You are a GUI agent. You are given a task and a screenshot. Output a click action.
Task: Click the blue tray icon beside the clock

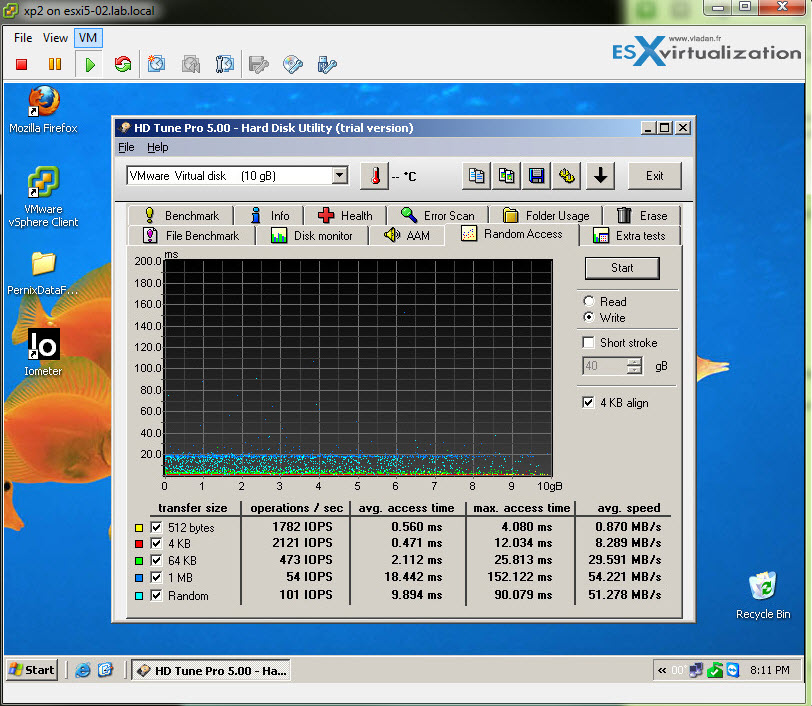pos(733,670)
